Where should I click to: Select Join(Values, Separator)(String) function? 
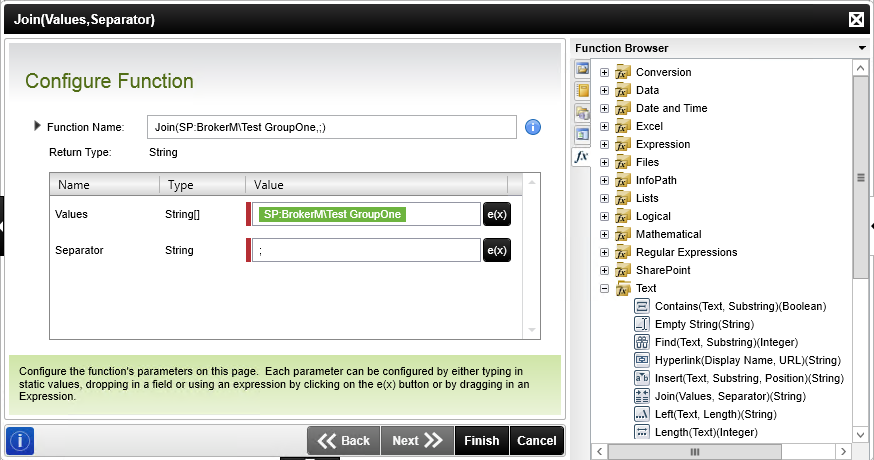(730, 396)
